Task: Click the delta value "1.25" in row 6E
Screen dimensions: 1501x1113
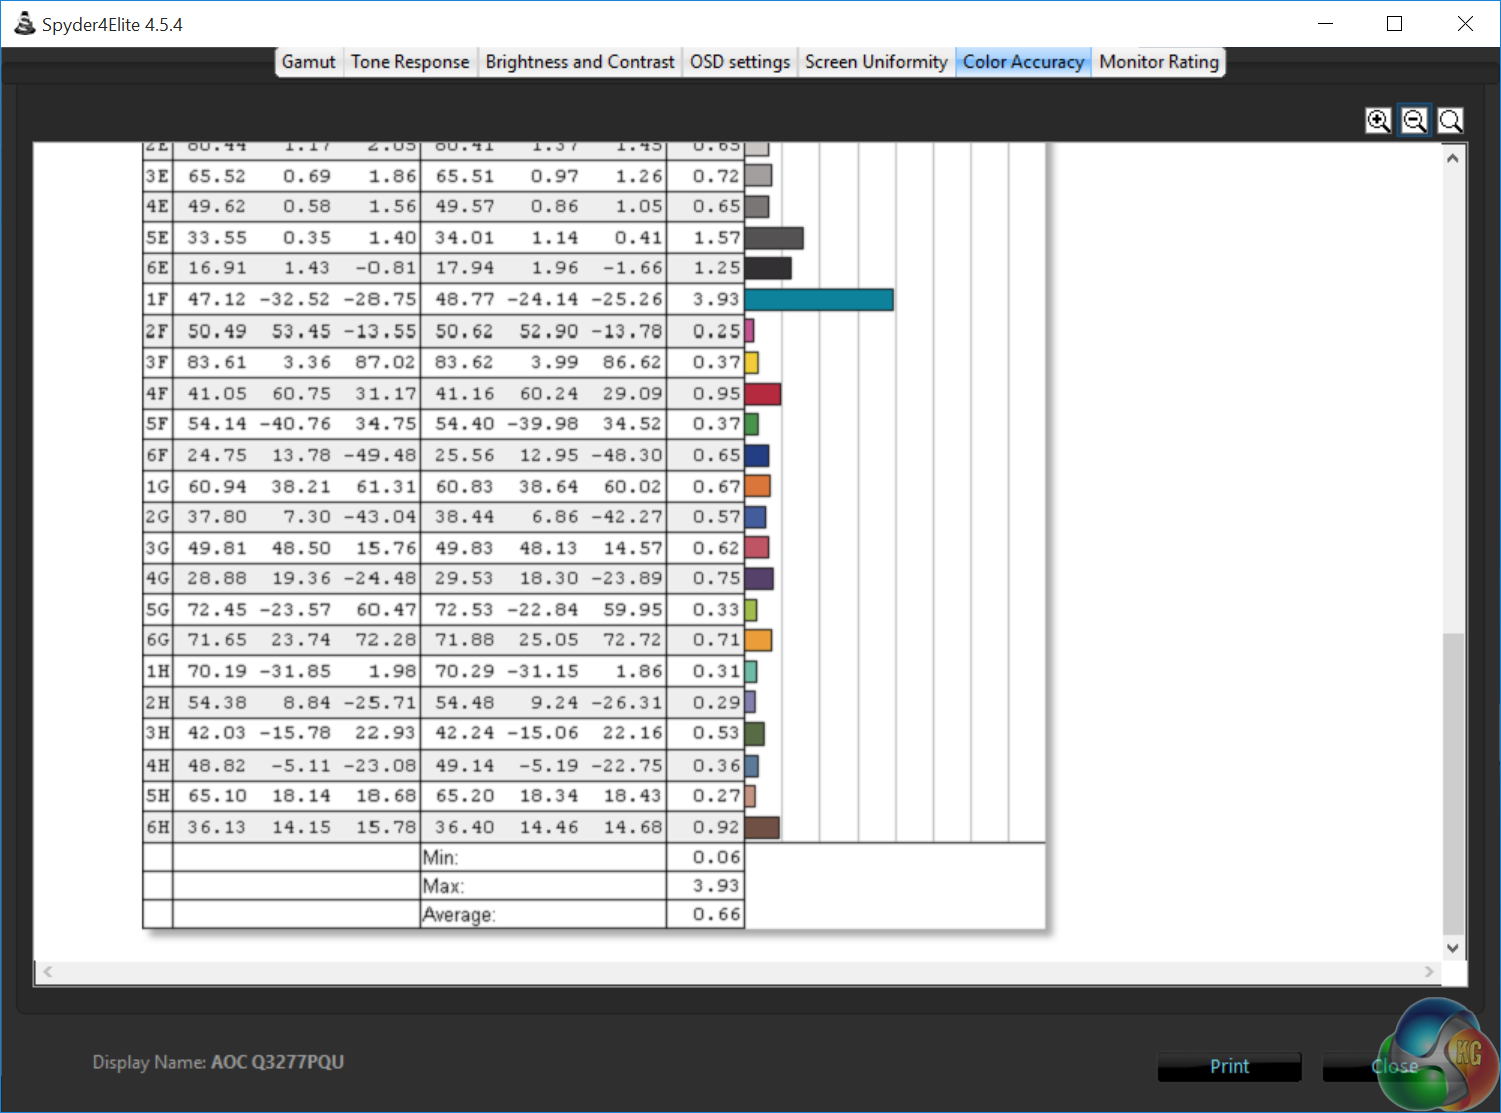Action: pyautogui.click(x=716, y=268)
